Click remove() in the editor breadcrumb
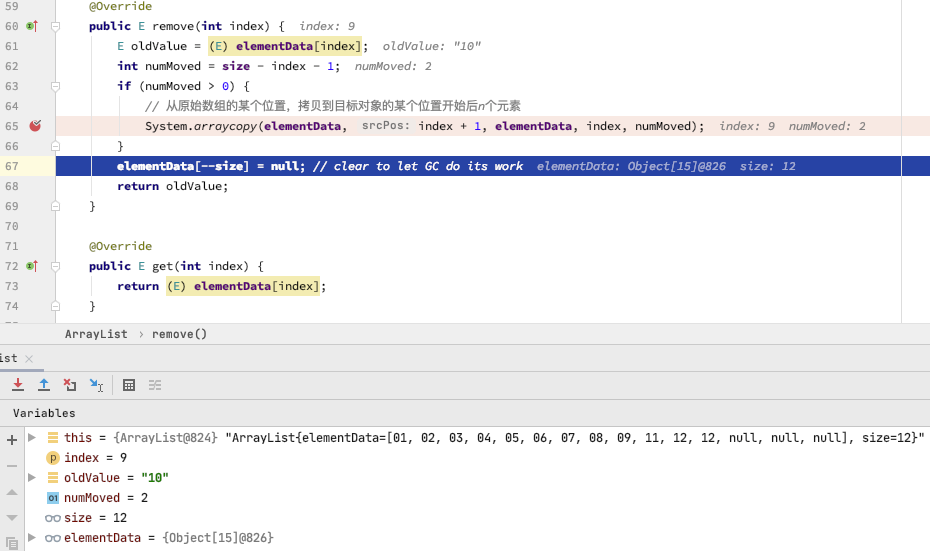The image size is (930, 551). click(x=179, y=334)
